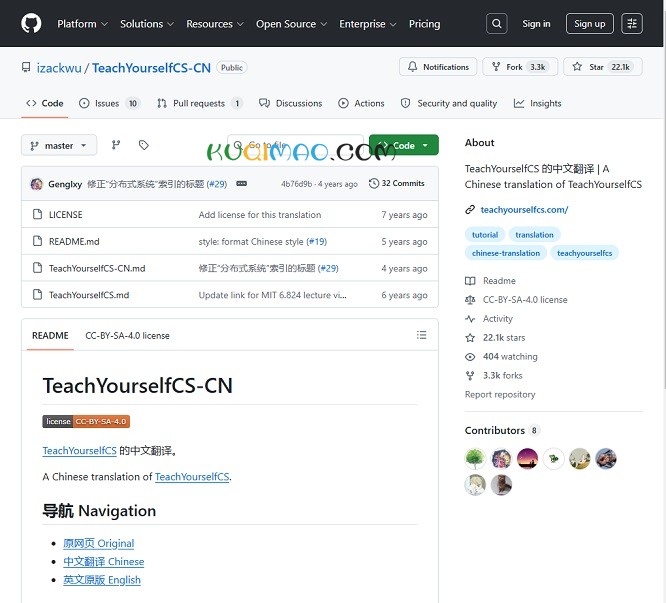Expand the Resources menu

tap(214, 24)
